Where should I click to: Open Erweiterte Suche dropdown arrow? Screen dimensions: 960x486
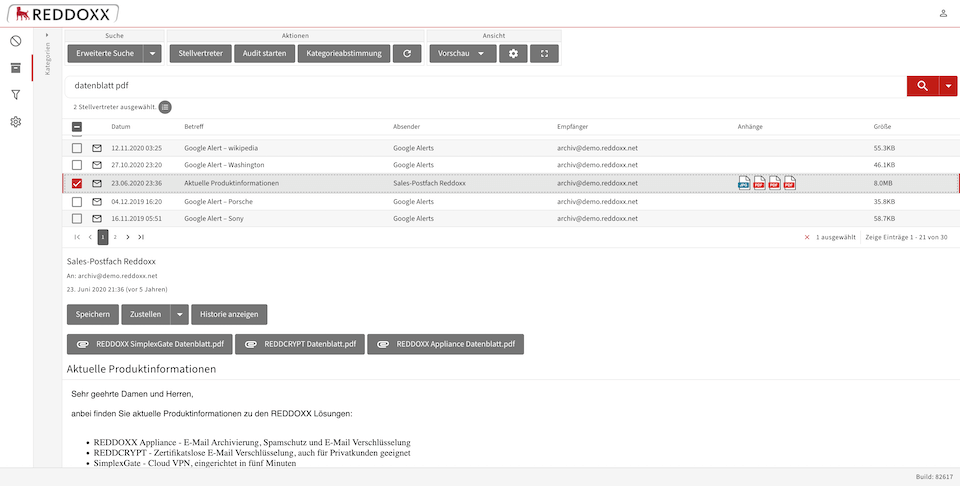152,53
